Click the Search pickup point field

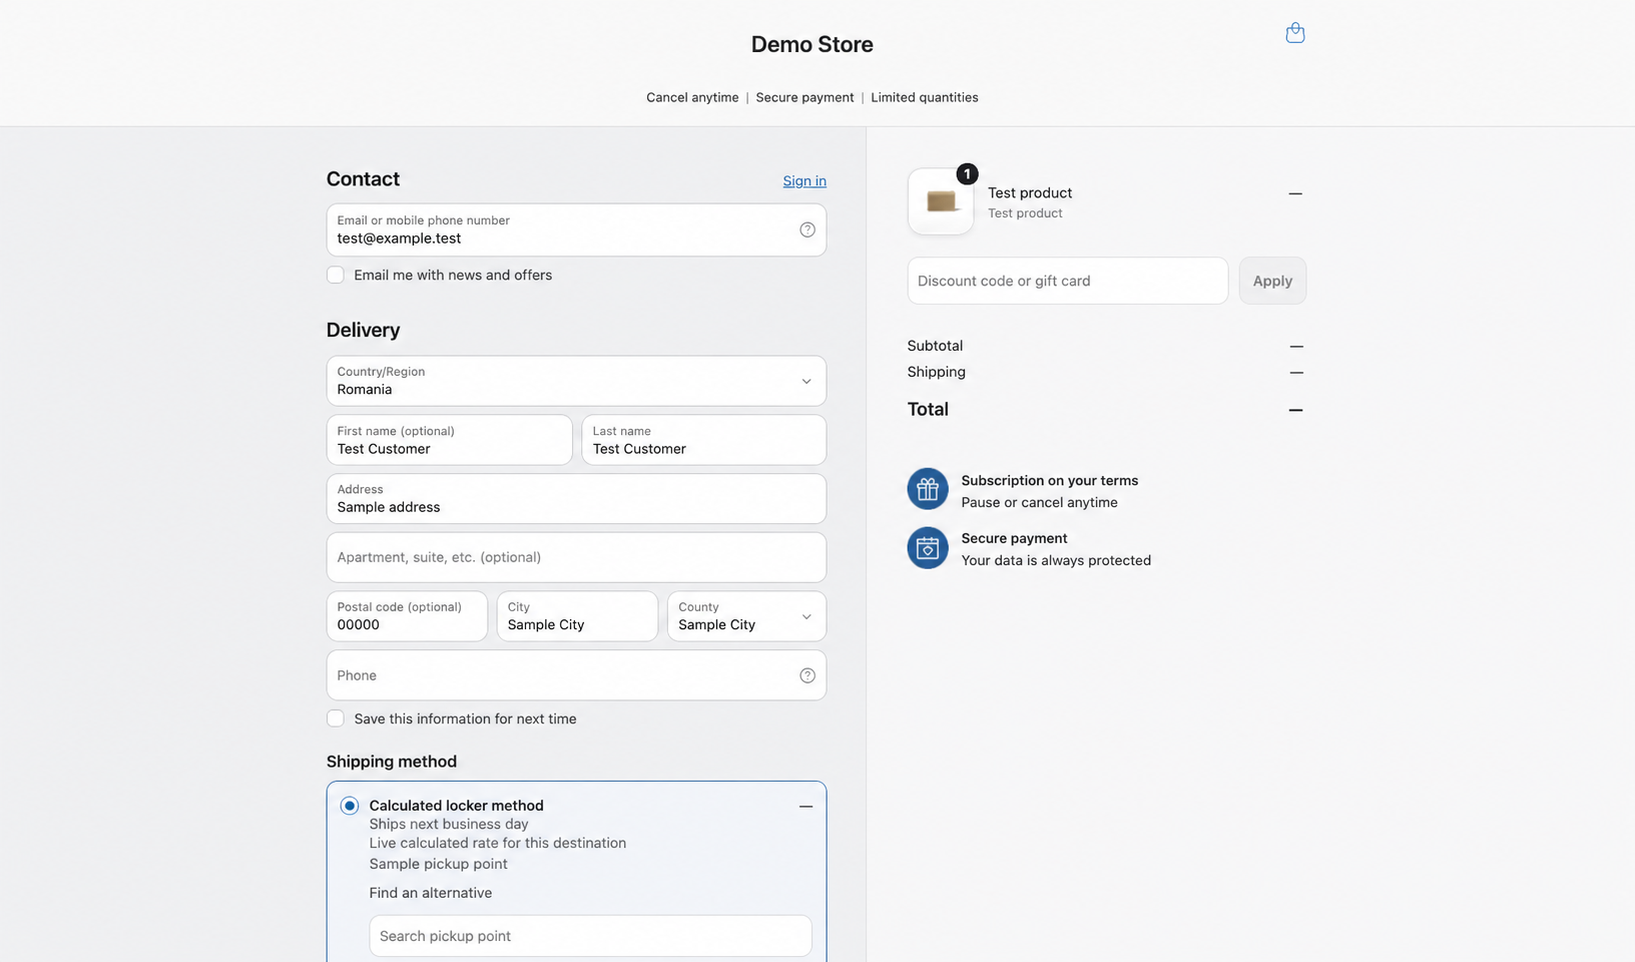(x=590, y=936)
